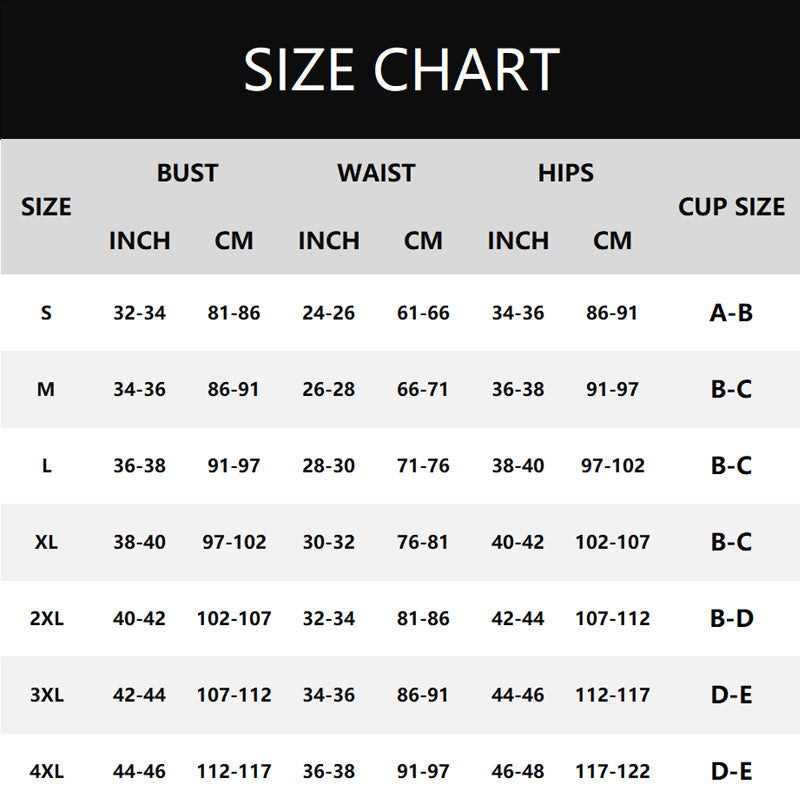Select the M size row label
800x800 pixels.
coord(46,389)
